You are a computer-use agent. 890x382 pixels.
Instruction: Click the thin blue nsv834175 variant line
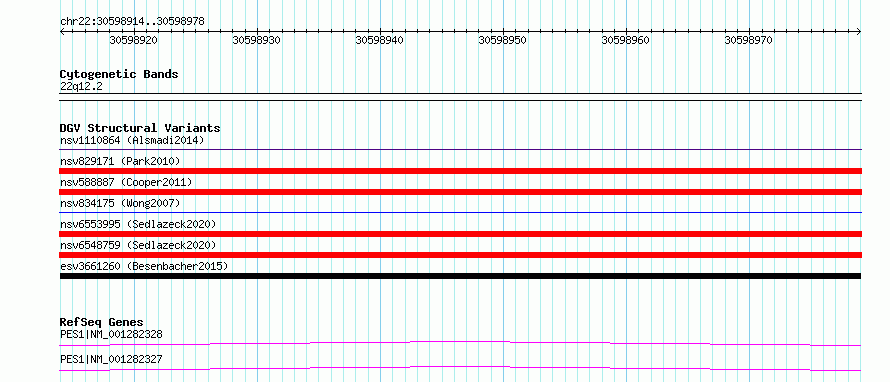pyautogui.click(x=460, y=213)
